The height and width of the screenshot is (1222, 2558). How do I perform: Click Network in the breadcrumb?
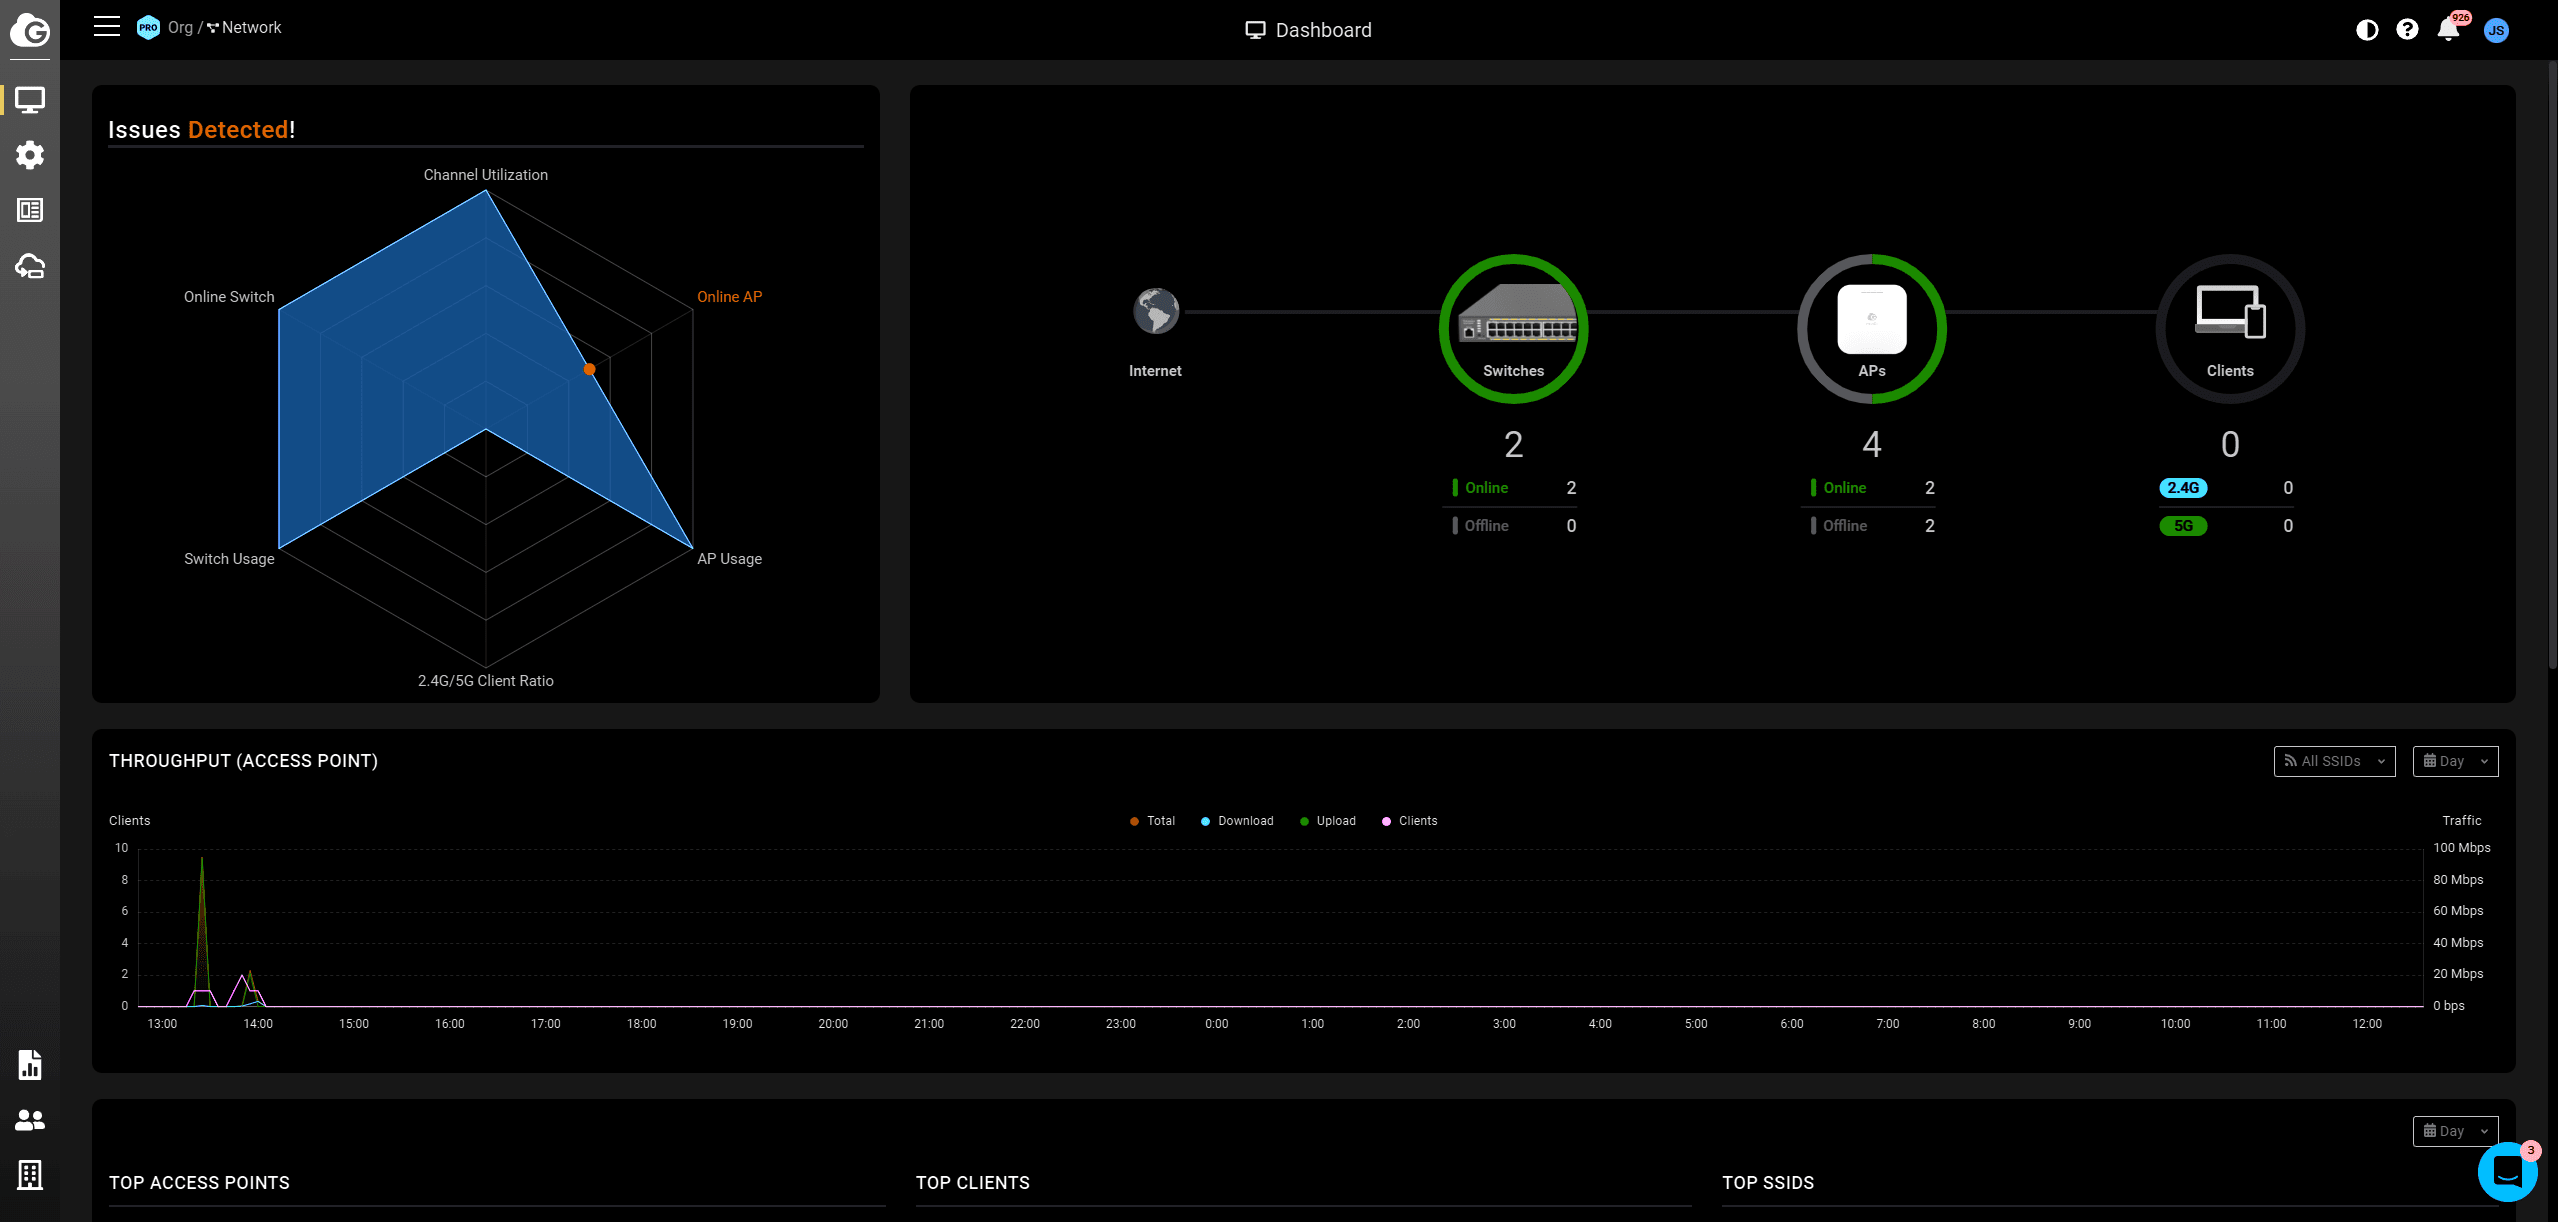pyautogui.click(x=251, y=28)
